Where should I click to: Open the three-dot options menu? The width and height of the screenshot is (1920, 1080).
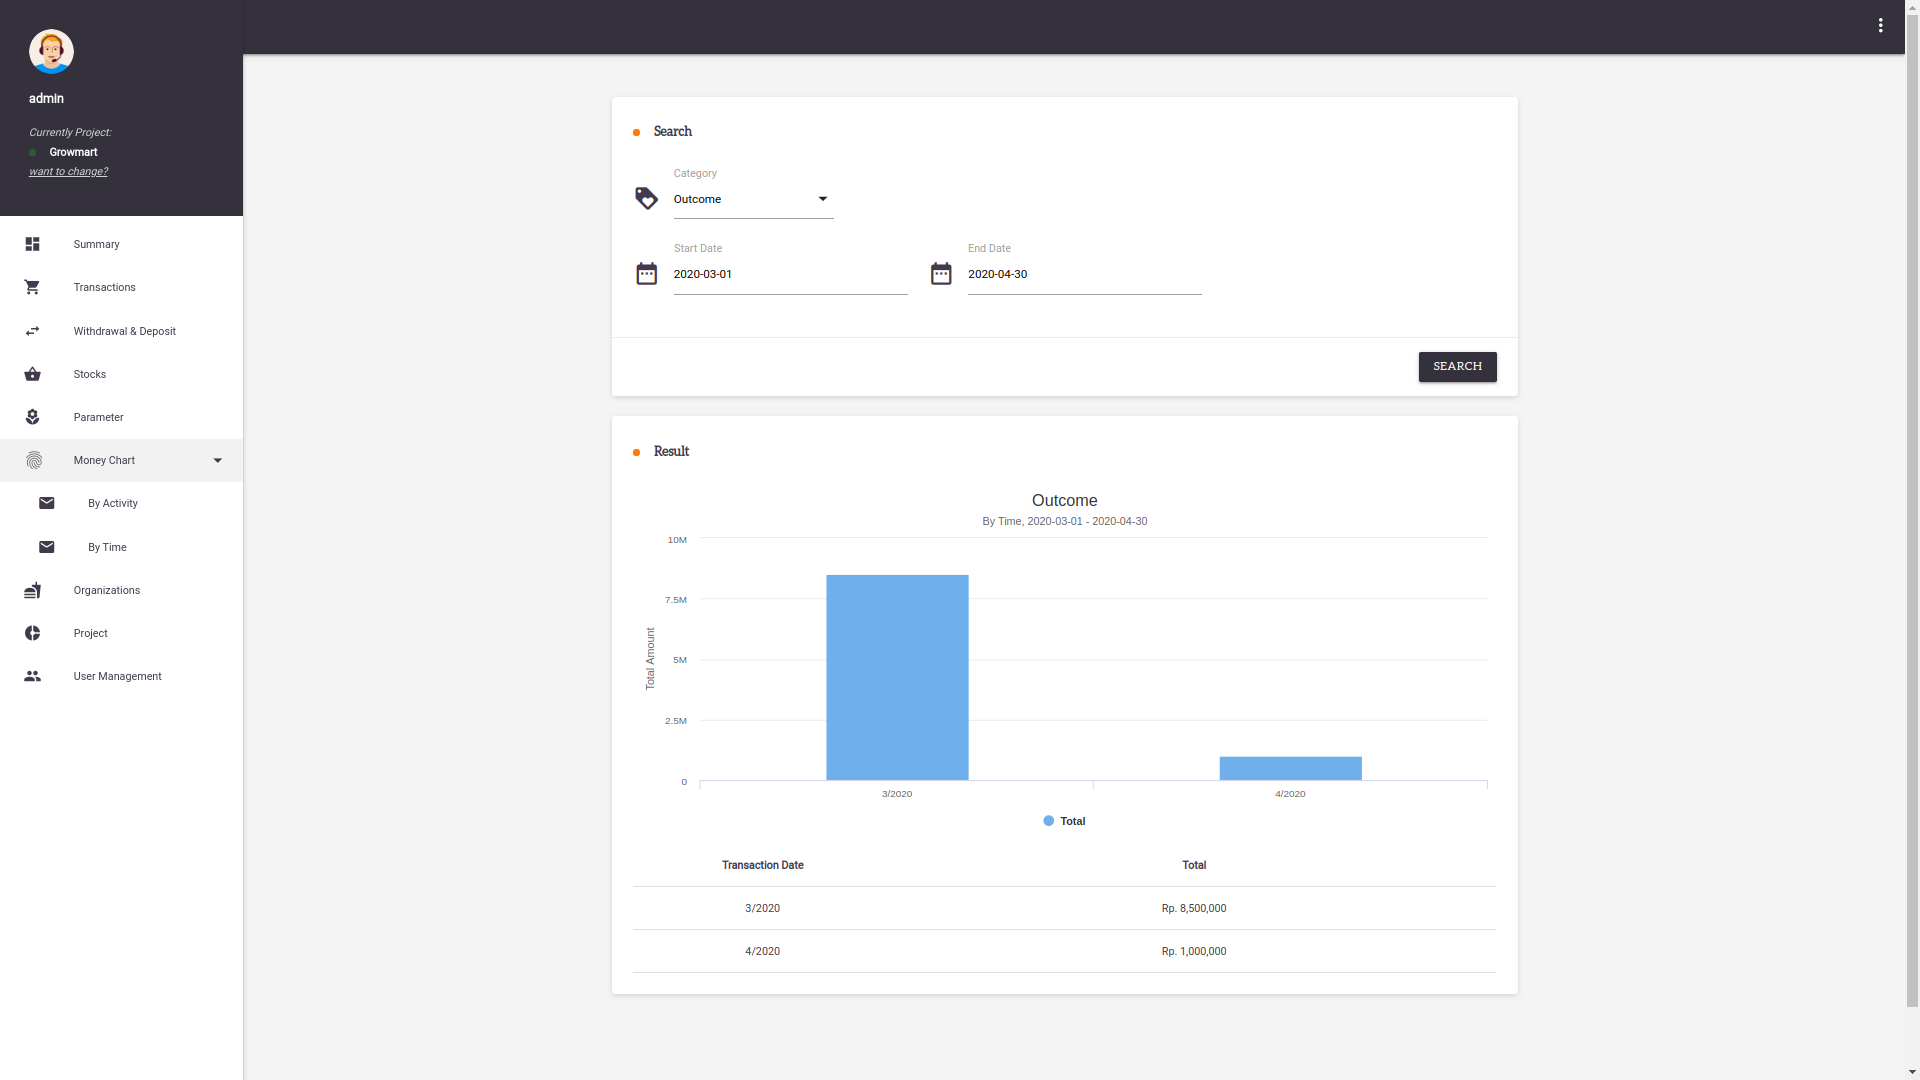(x=1880, y=26)
